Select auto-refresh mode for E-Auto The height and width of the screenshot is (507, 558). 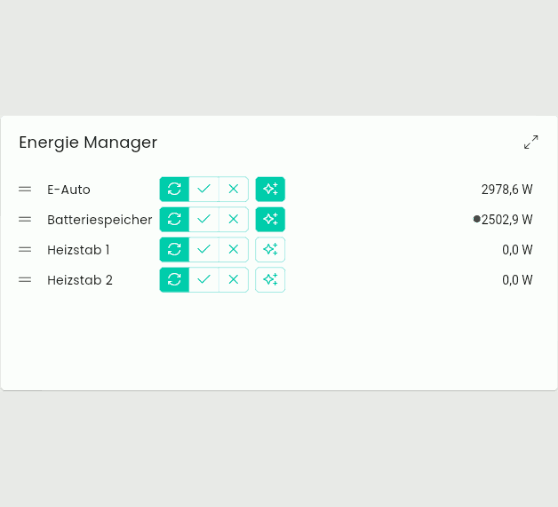[174, 189]
